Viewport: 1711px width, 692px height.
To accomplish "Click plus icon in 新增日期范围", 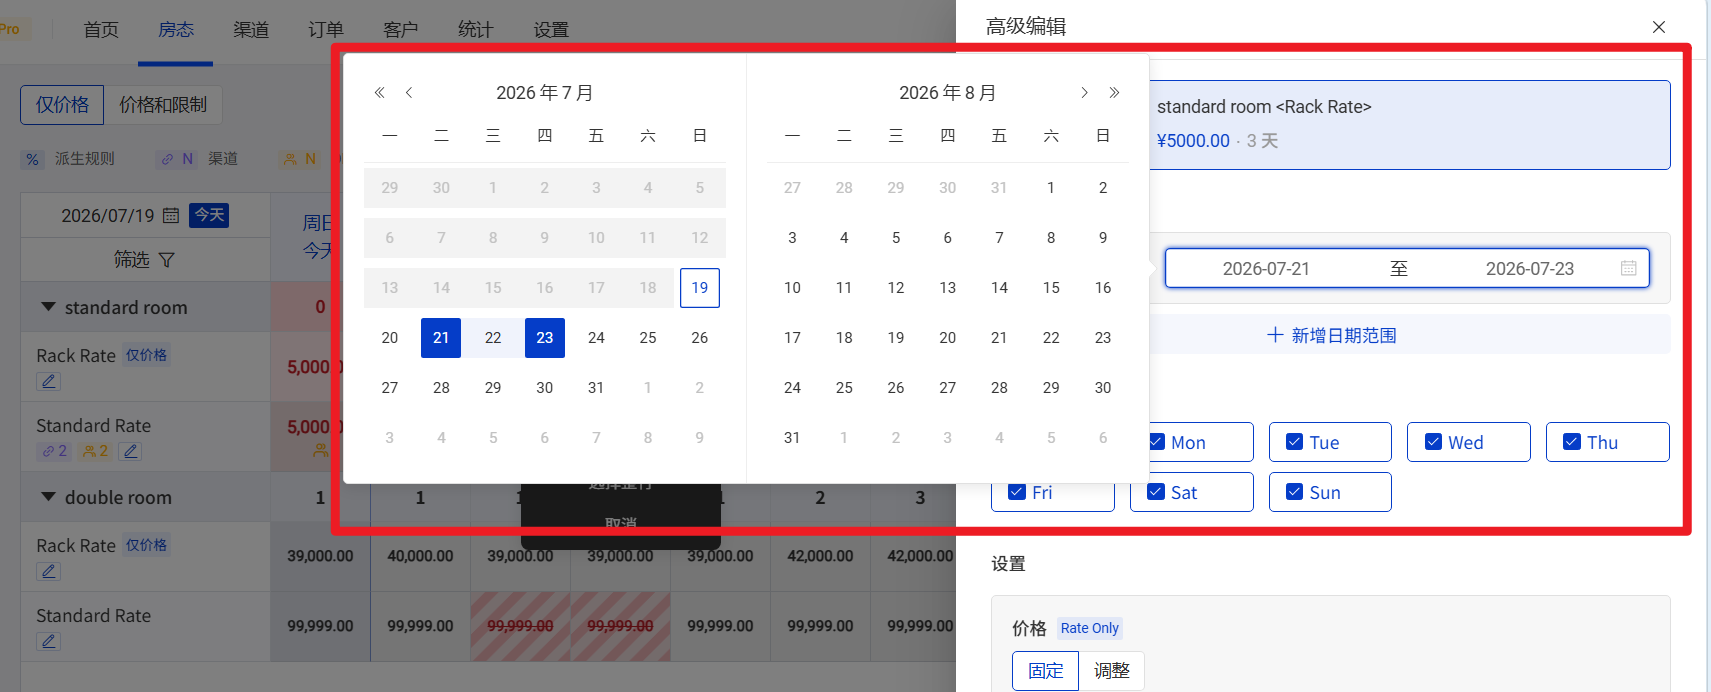I will [x=1275, y=335].
